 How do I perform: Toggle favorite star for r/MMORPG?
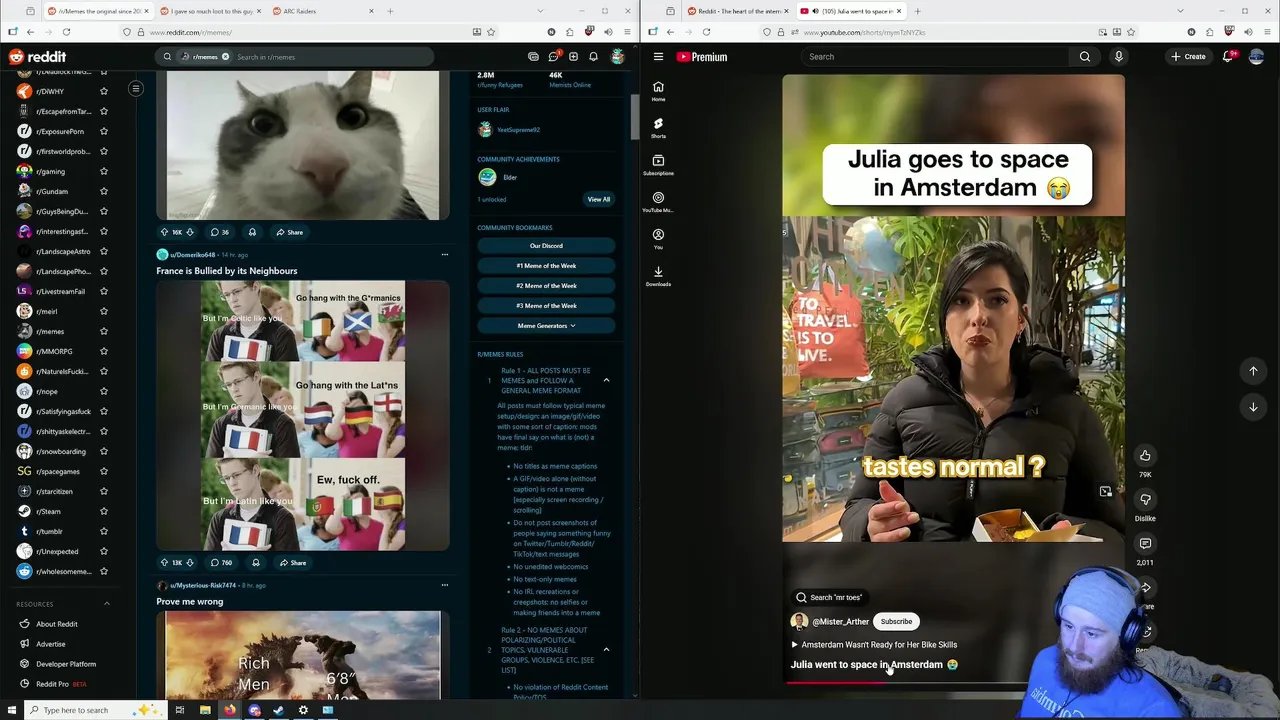tap(103, 351)
